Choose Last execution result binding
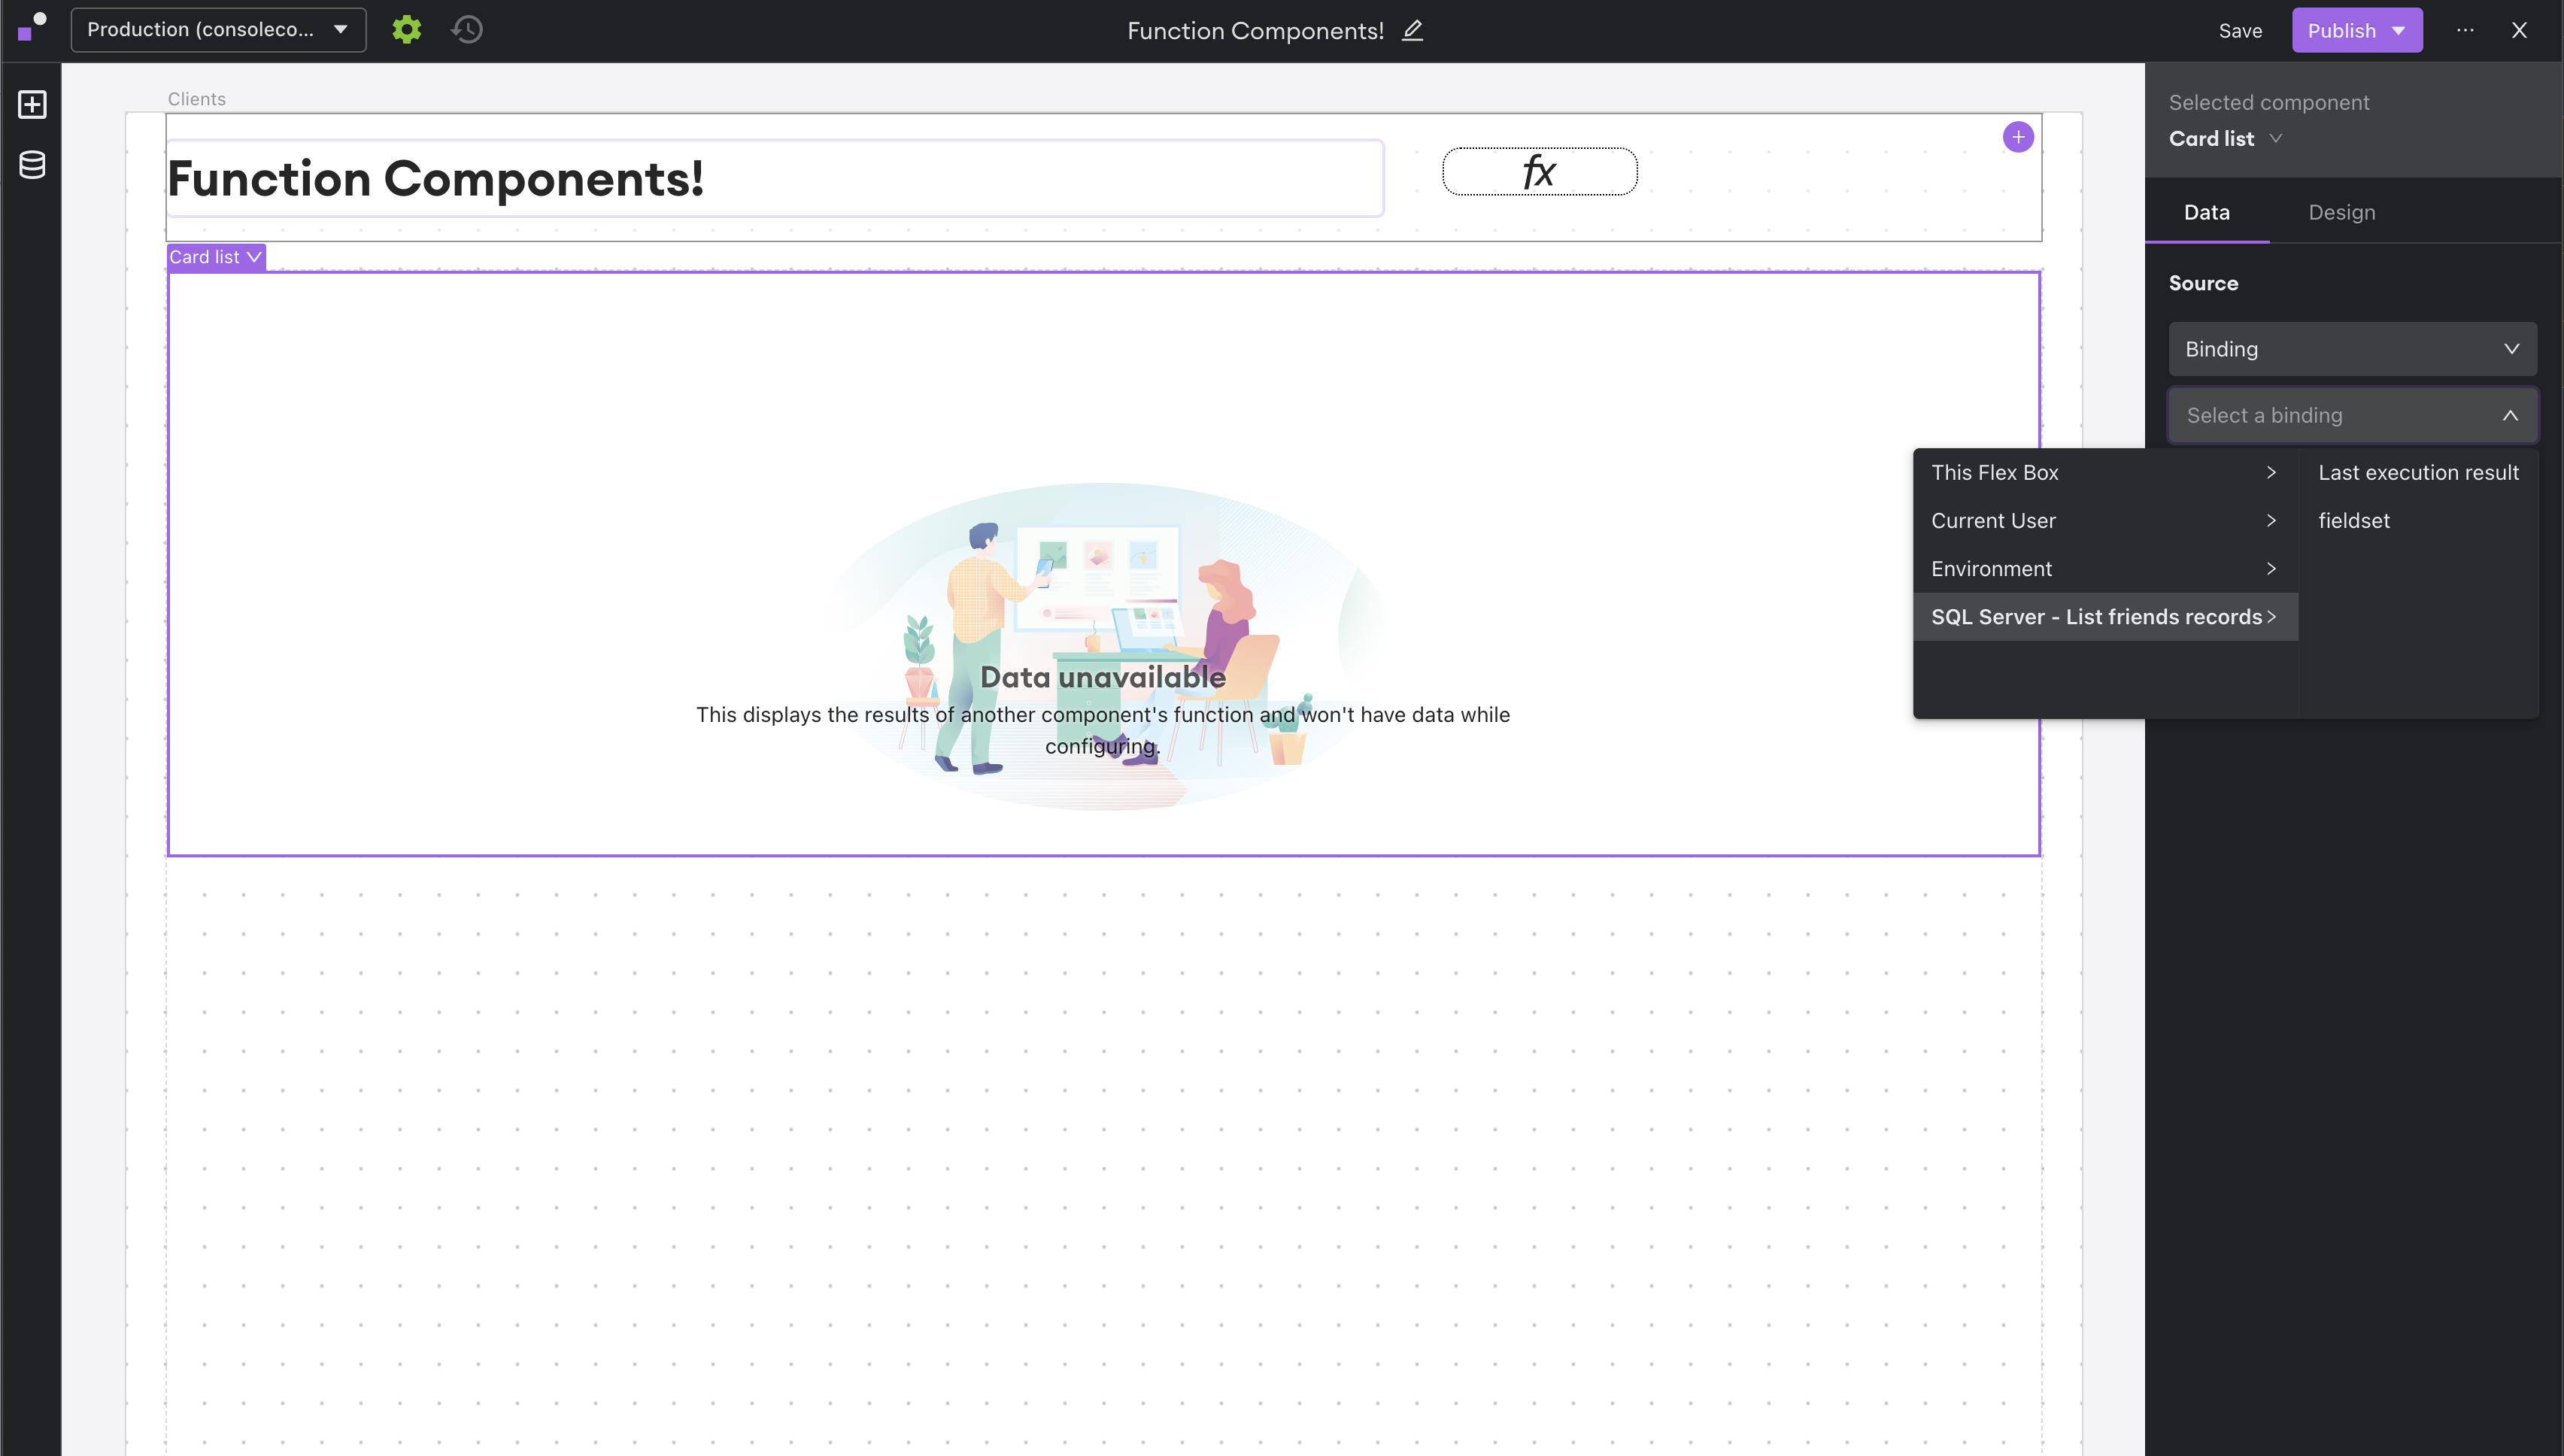 tap(2418, 472)
